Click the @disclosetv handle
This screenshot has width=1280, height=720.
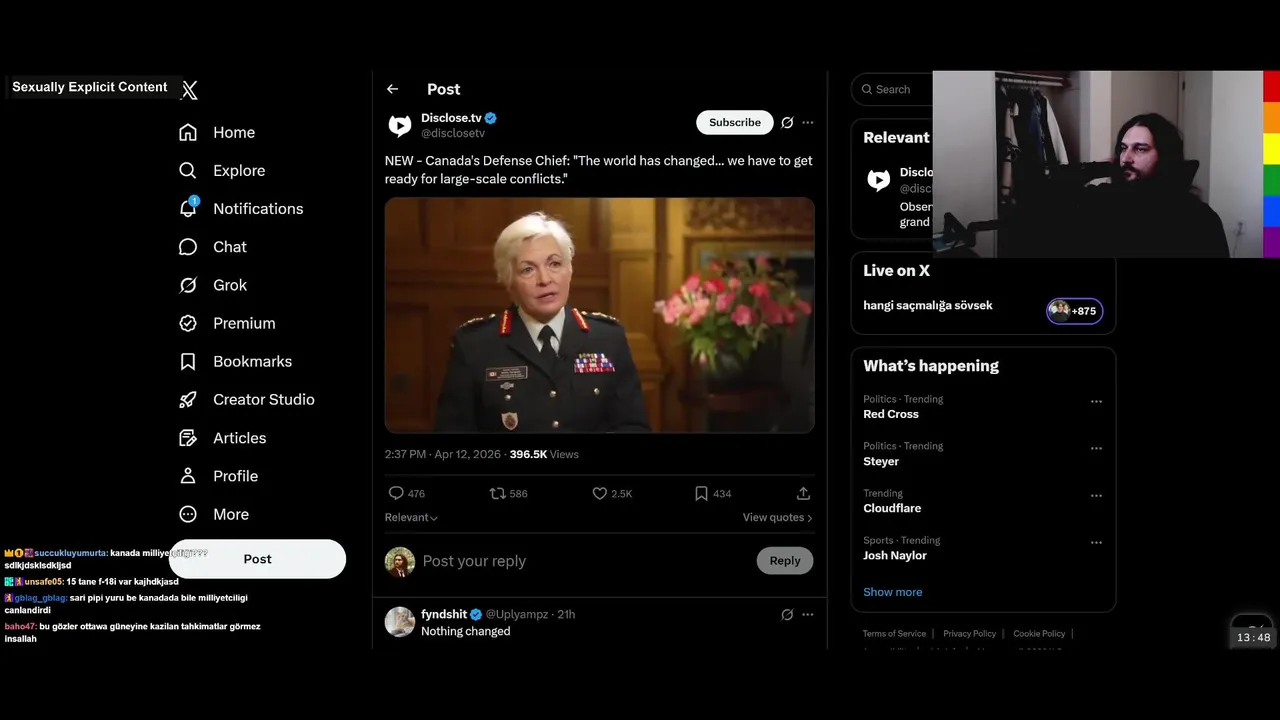pyautogui.click(x=453, y=133)
